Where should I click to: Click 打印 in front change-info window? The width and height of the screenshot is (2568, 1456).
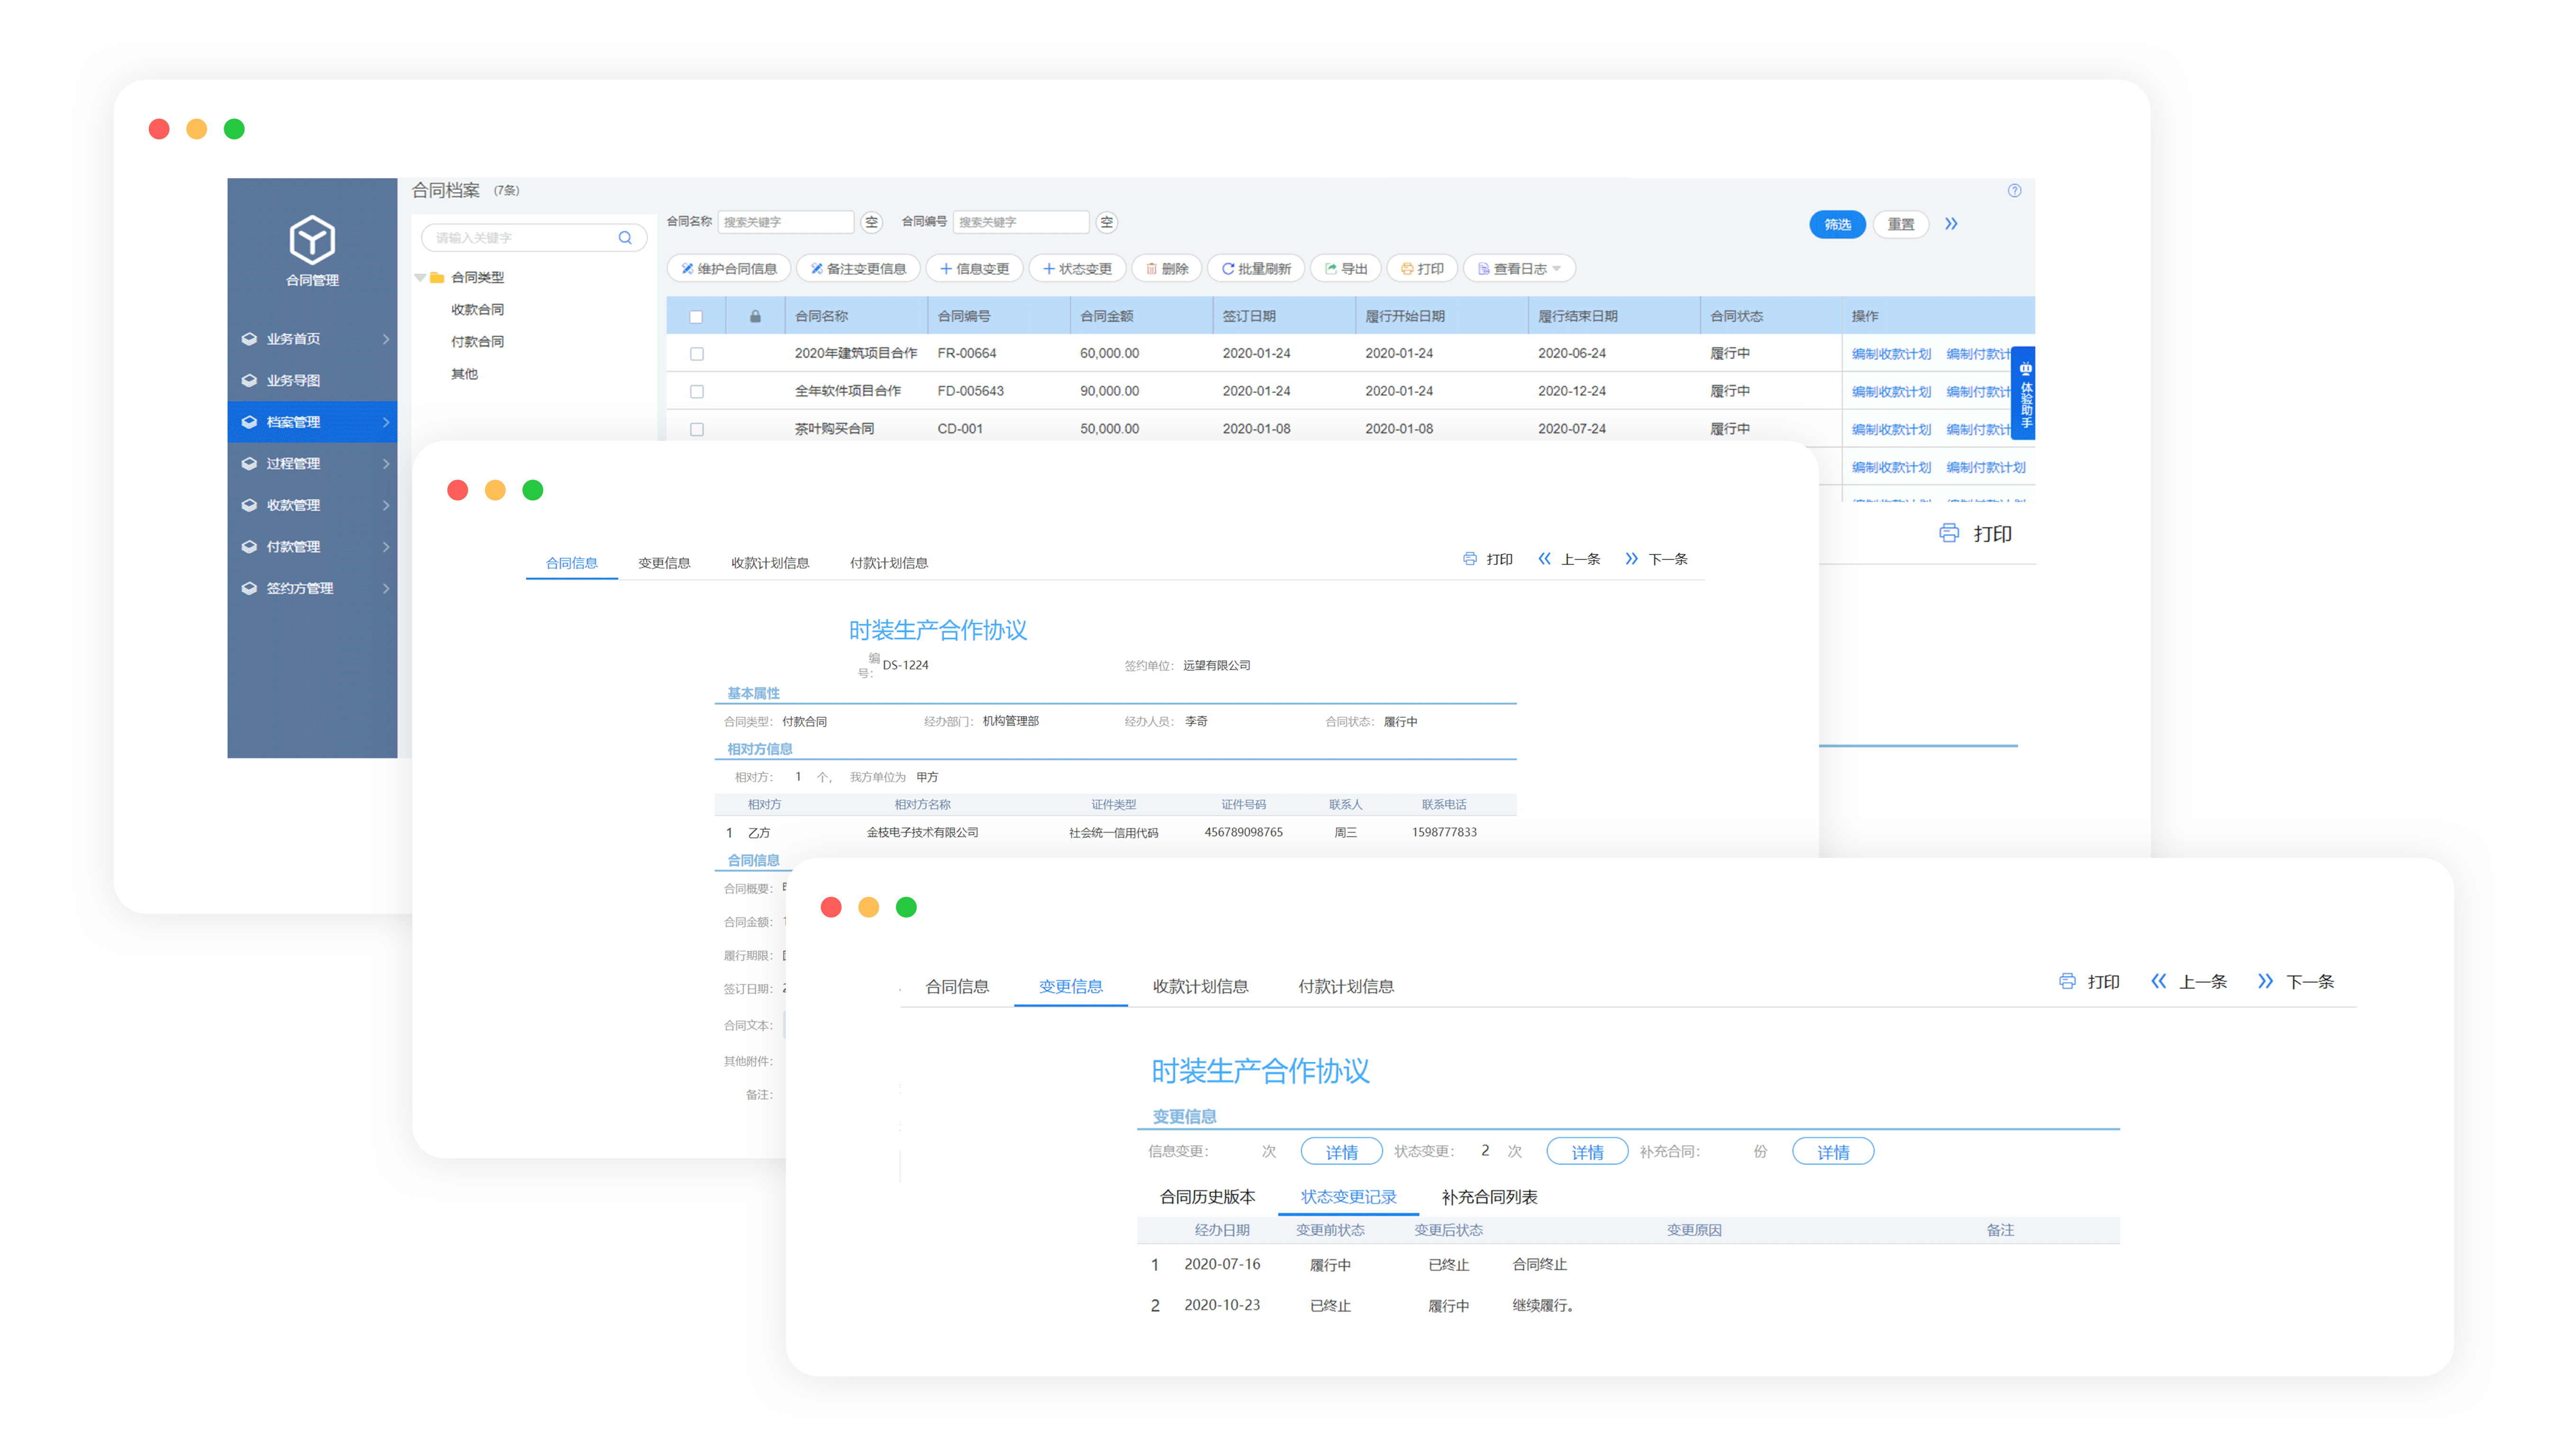[2089, 982]
